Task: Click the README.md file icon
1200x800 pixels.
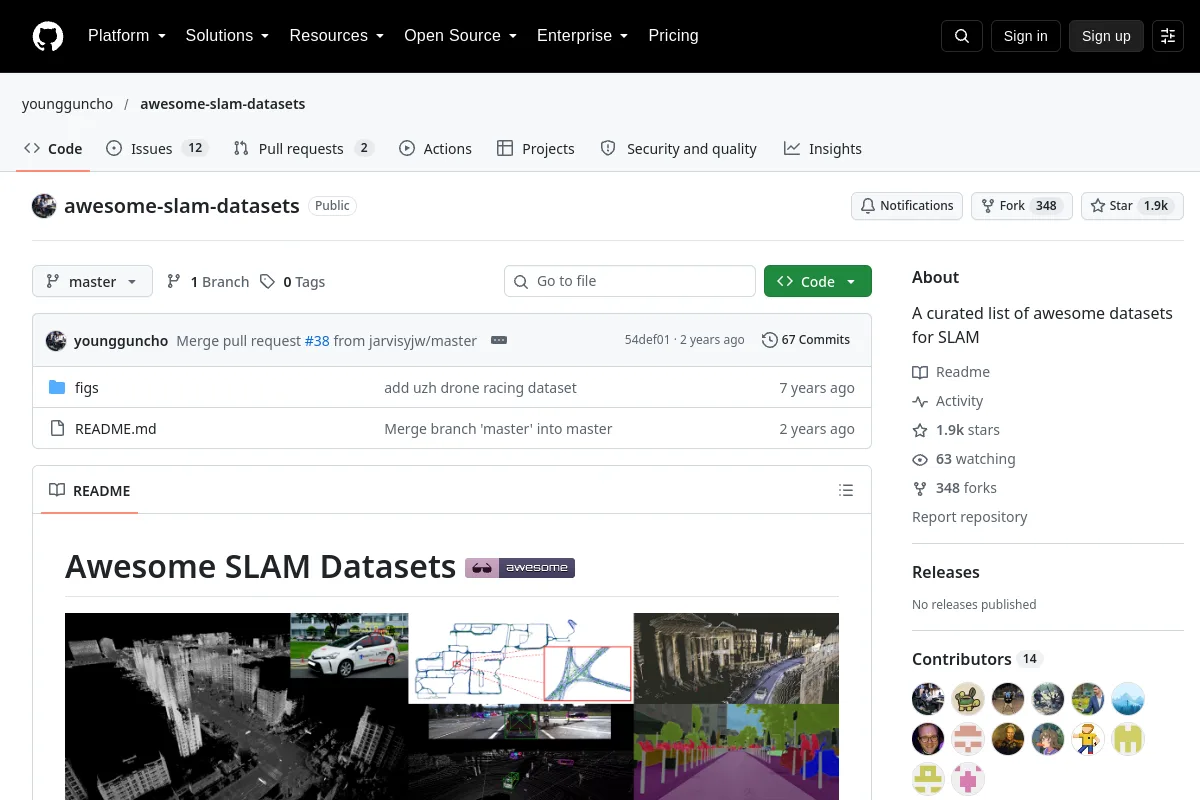Action: click(x=57, y=429)
